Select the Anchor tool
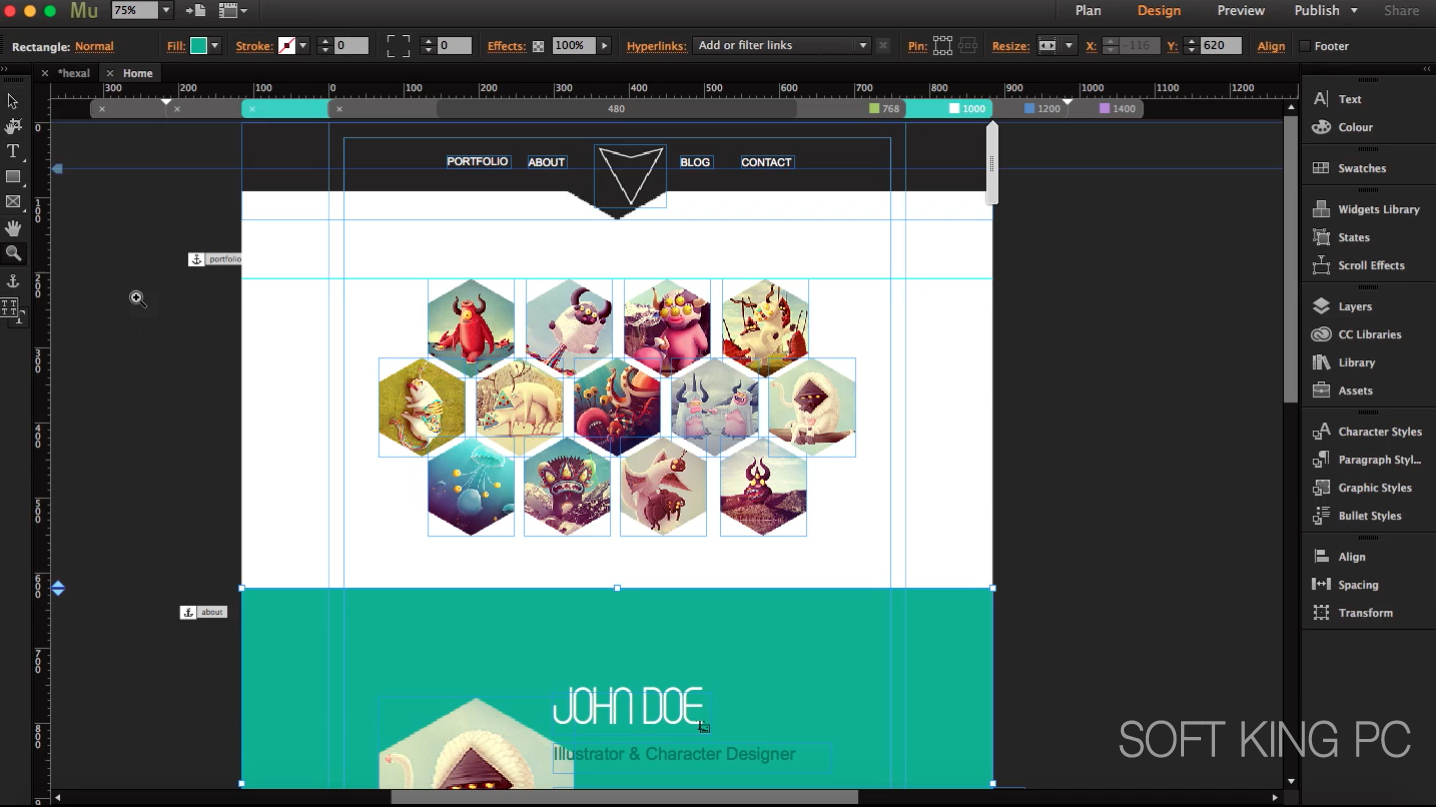This screenshot has width=1436, height=807. coord(13,281)
